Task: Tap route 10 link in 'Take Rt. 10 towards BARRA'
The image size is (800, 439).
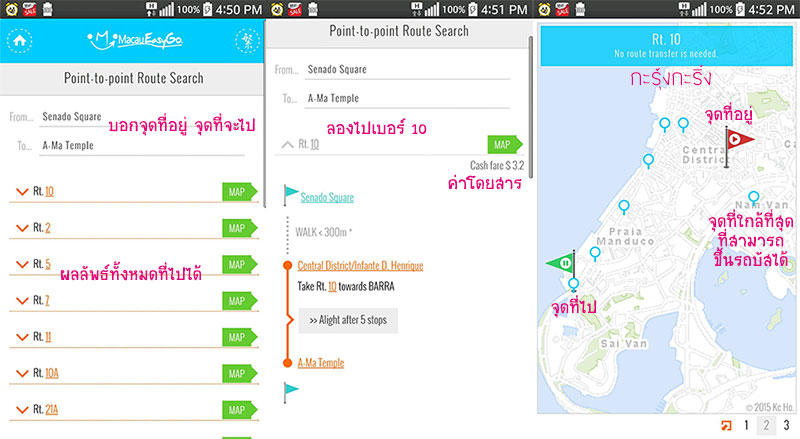Action: (332, 286)
